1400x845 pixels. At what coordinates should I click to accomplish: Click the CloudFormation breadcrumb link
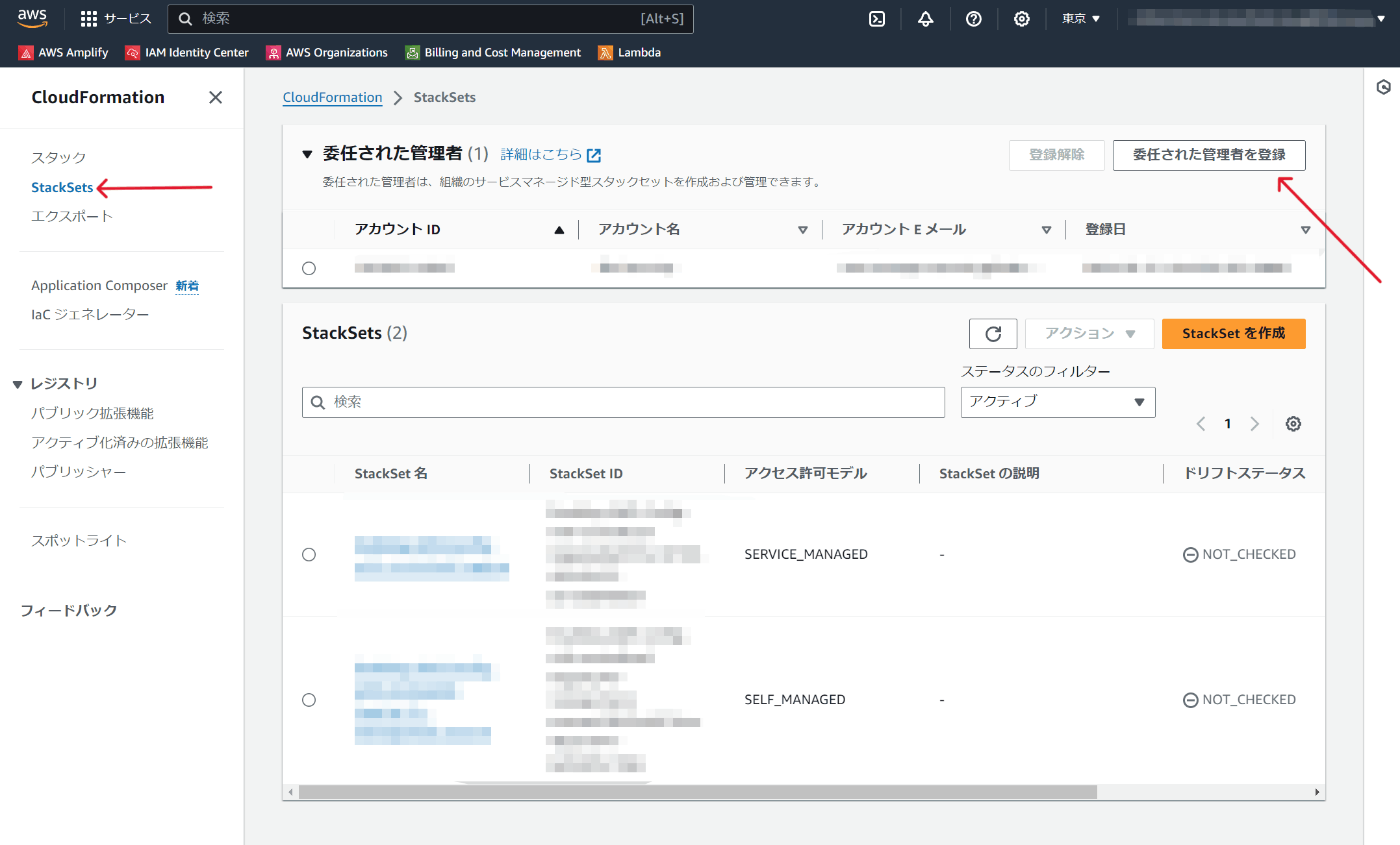tap(333, 98)
